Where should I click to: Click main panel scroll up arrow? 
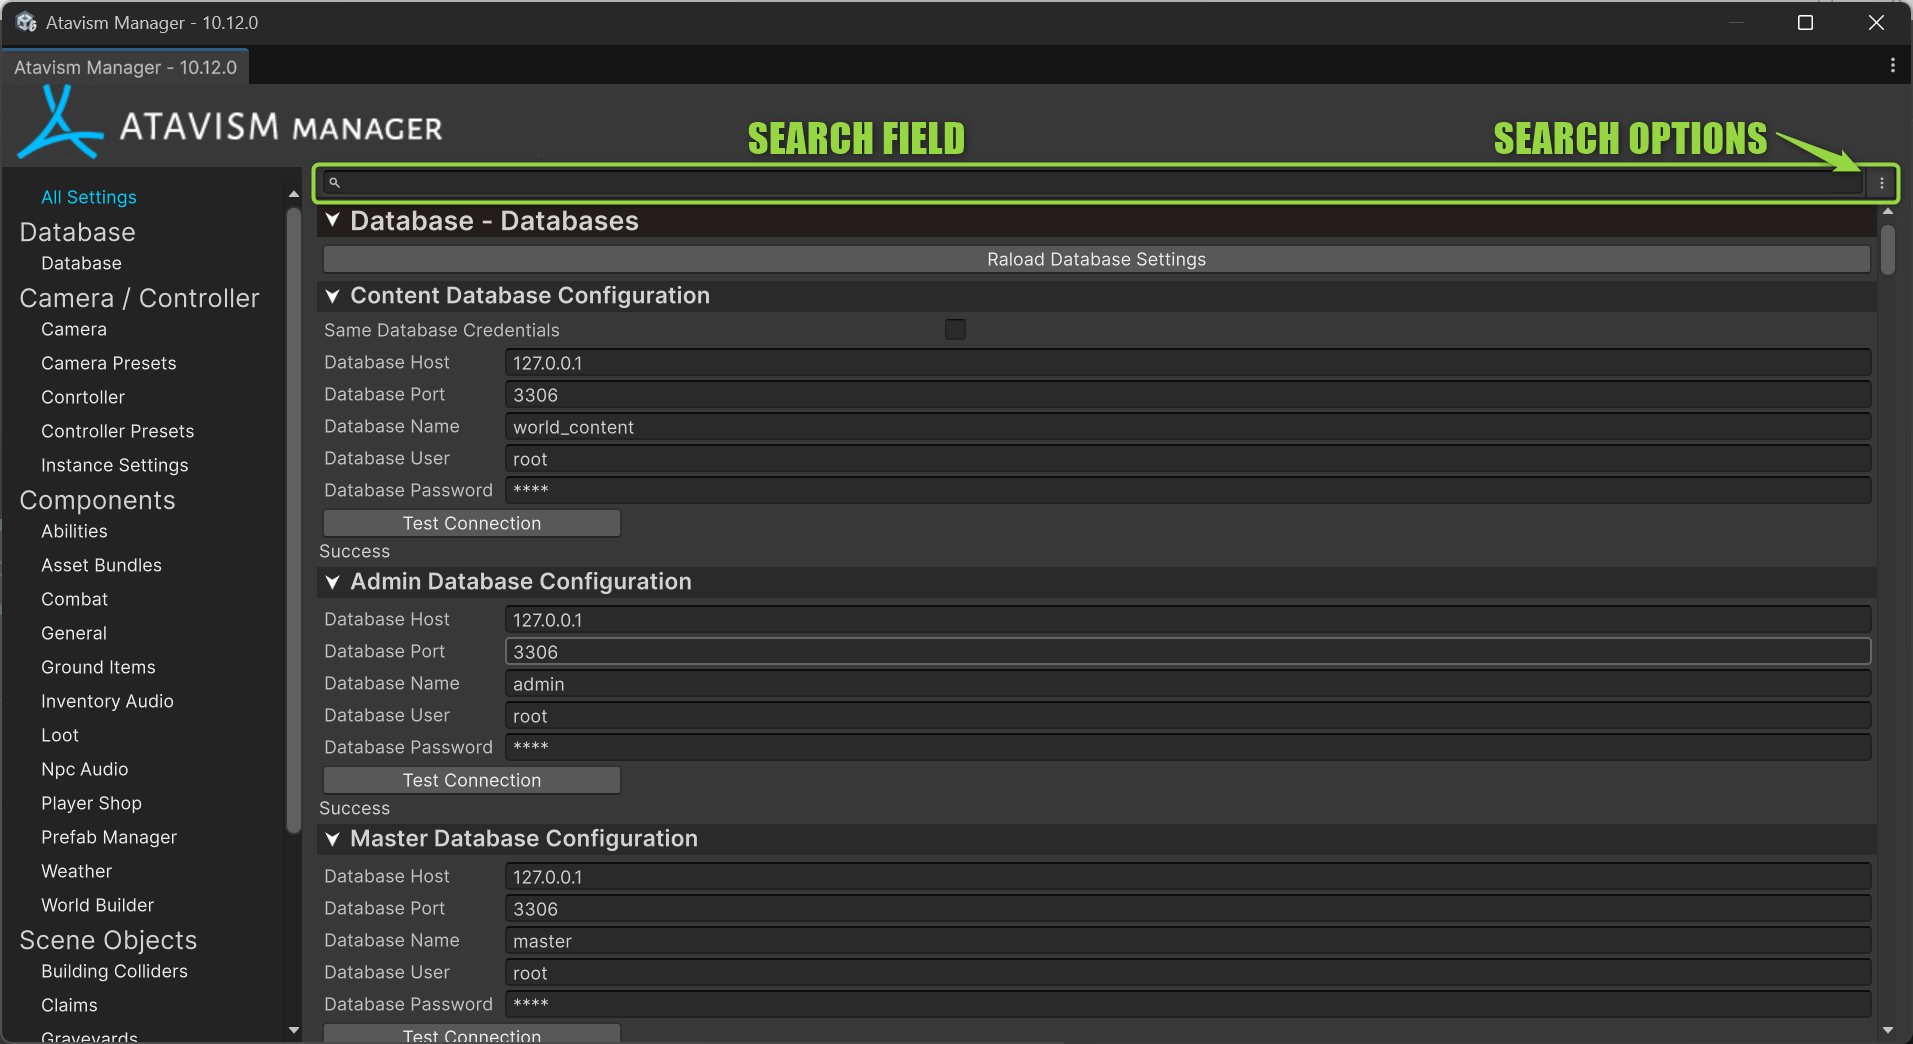click(x=1888, y=211)
